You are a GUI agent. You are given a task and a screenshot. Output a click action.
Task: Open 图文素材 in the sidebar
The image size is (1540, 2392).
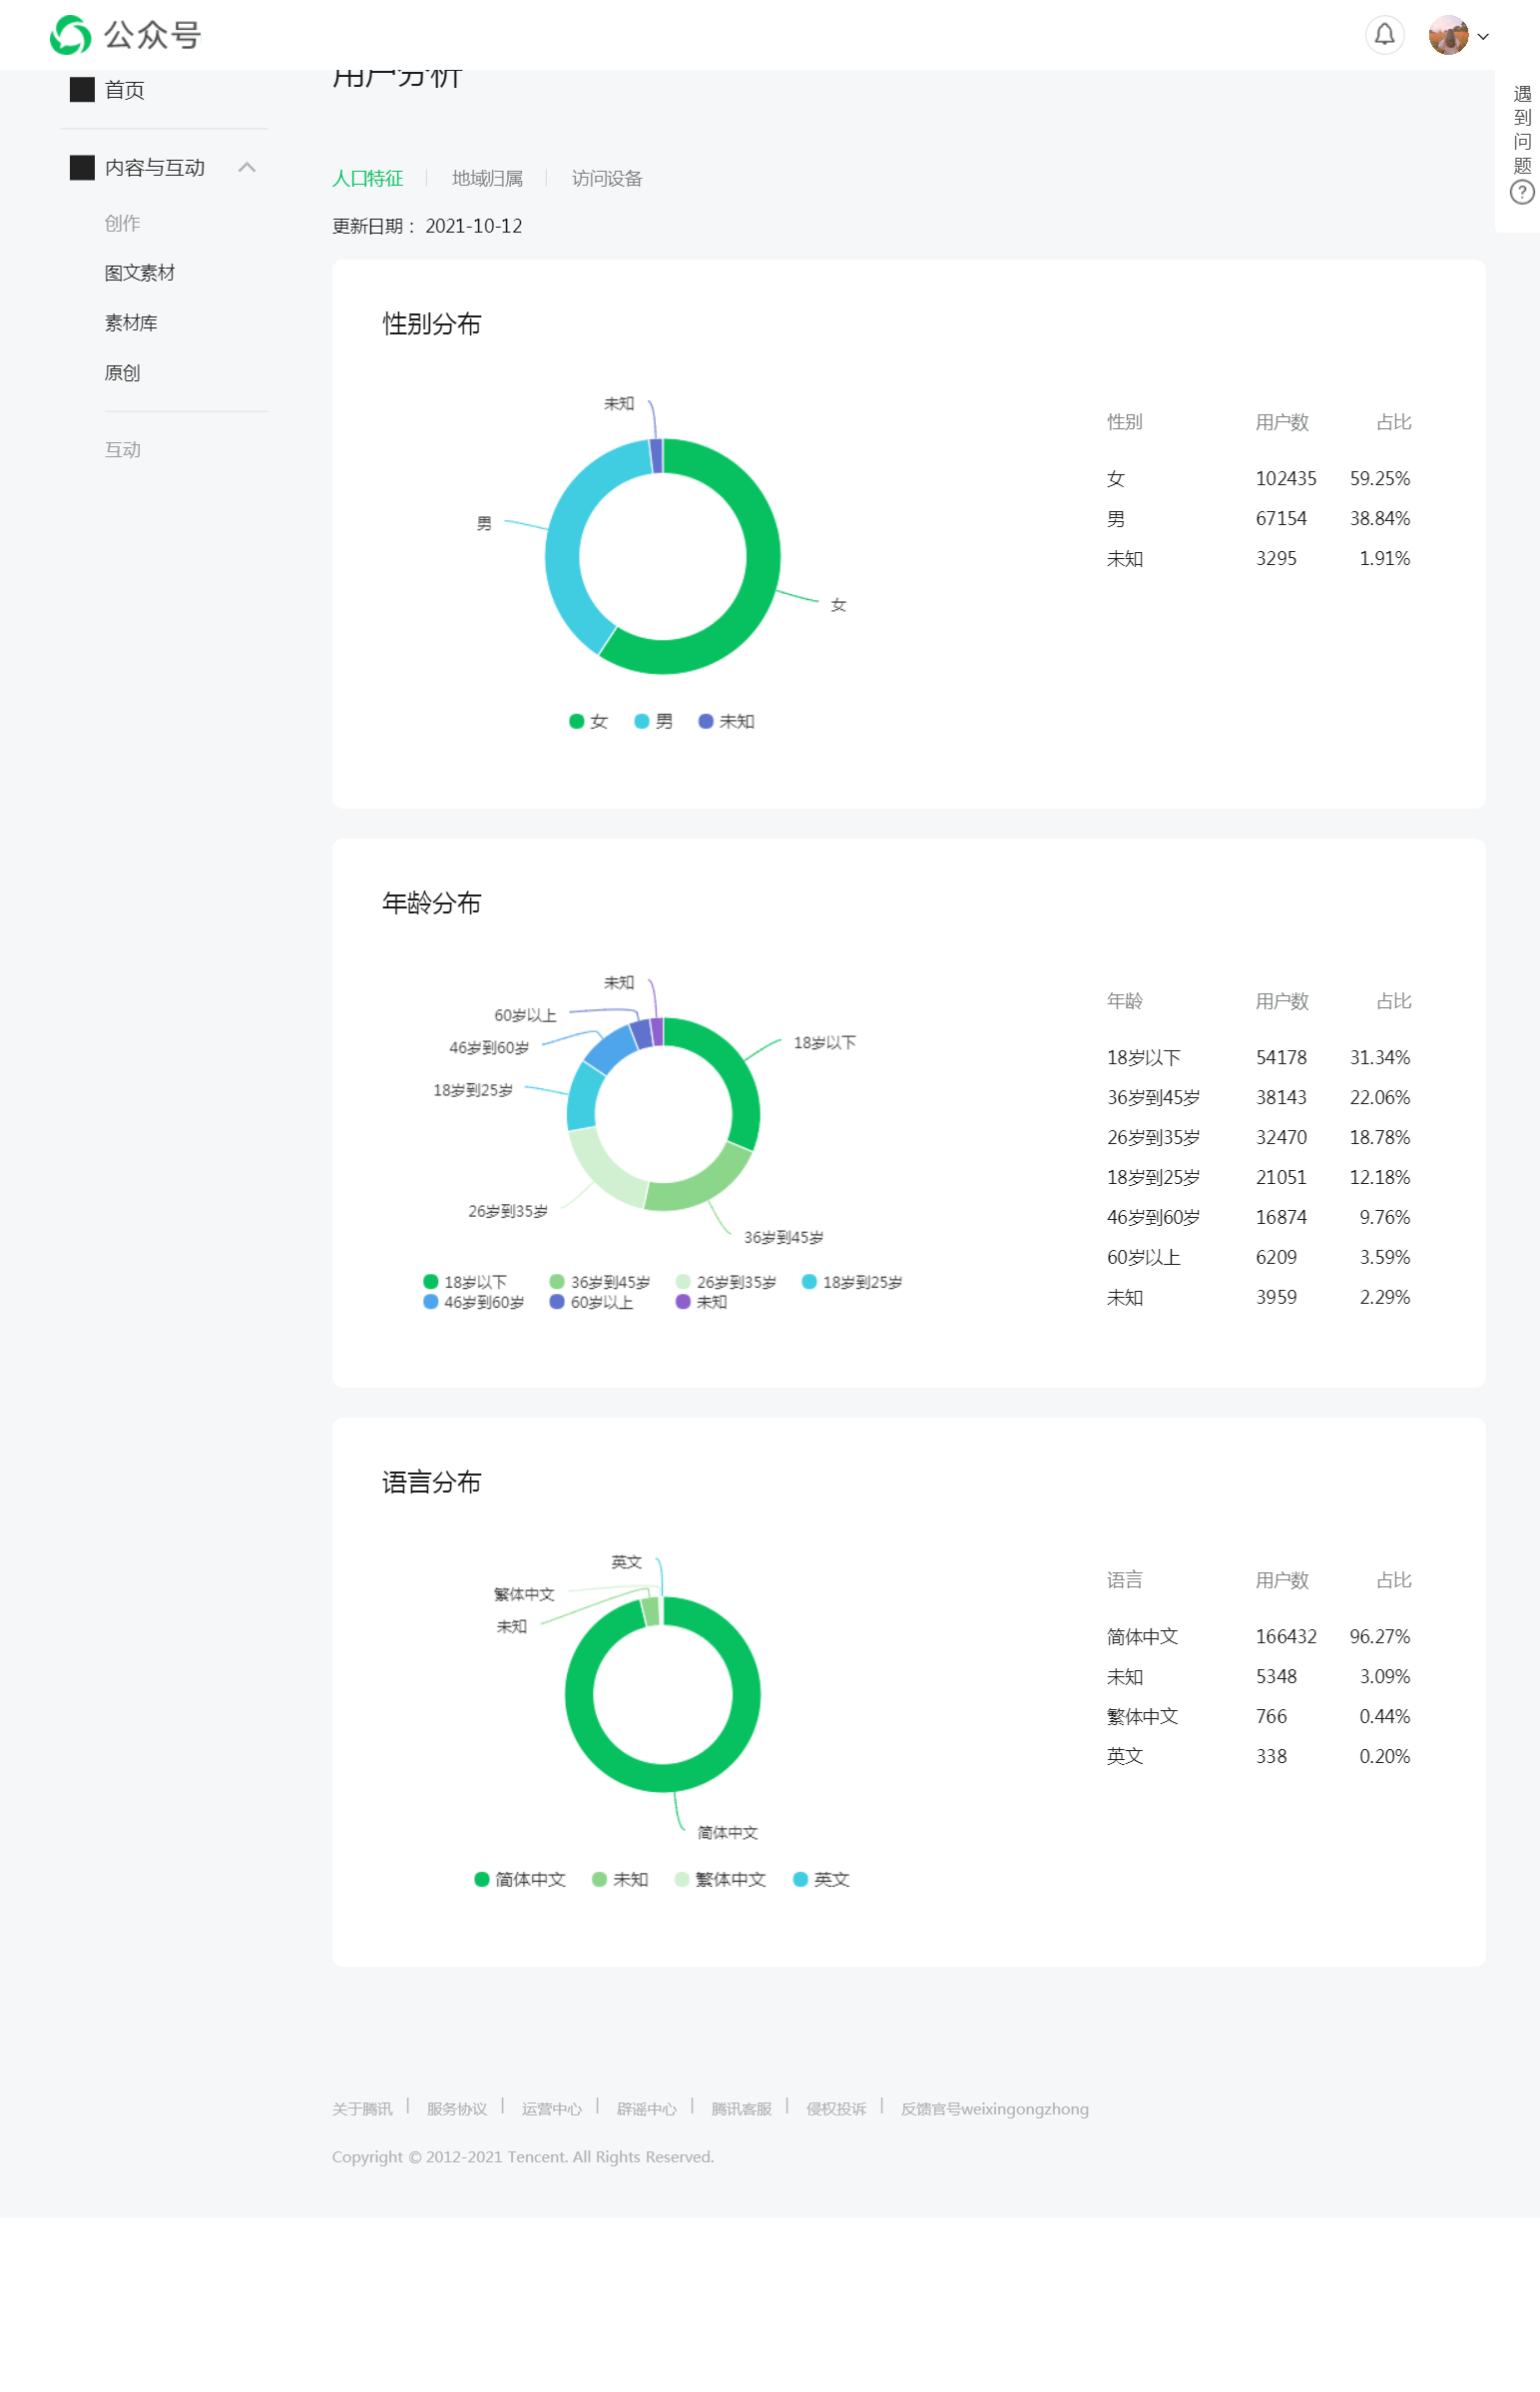pyautogui.click(x=139, y=273)
